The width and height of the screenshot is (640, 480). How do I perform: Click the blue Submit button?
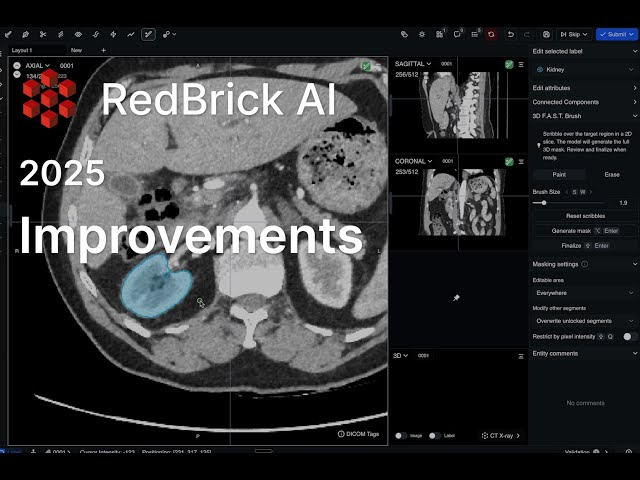pyautogui.click(x=617, y=35)
